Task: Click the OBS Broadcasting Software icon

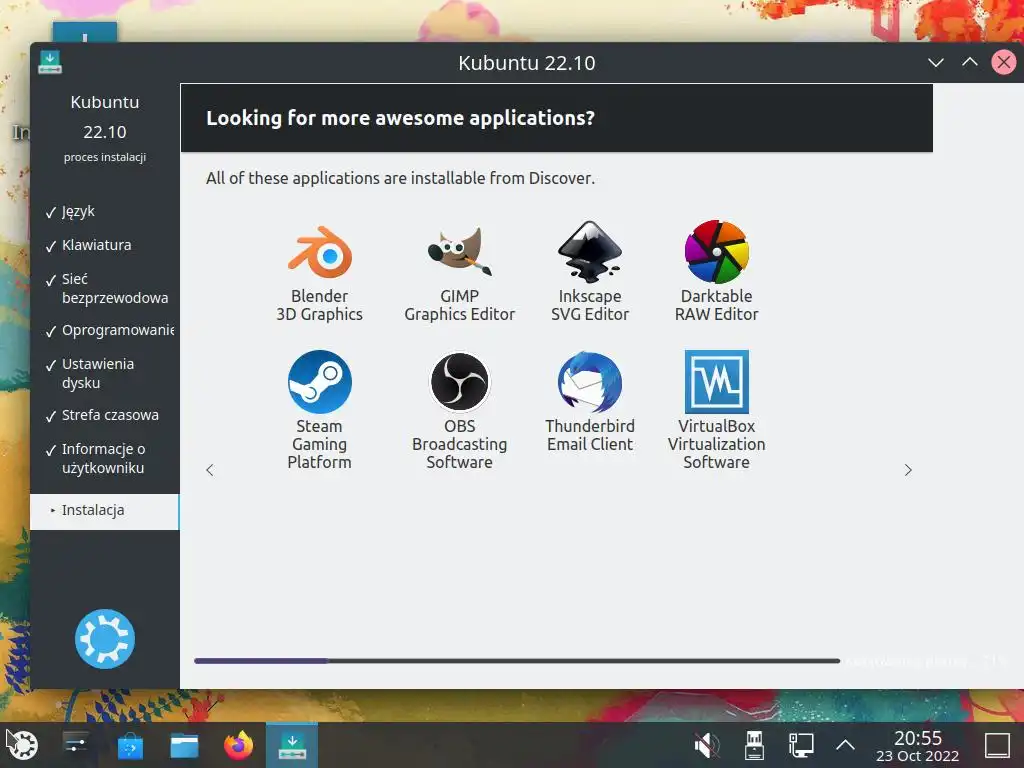Action: 459,382
